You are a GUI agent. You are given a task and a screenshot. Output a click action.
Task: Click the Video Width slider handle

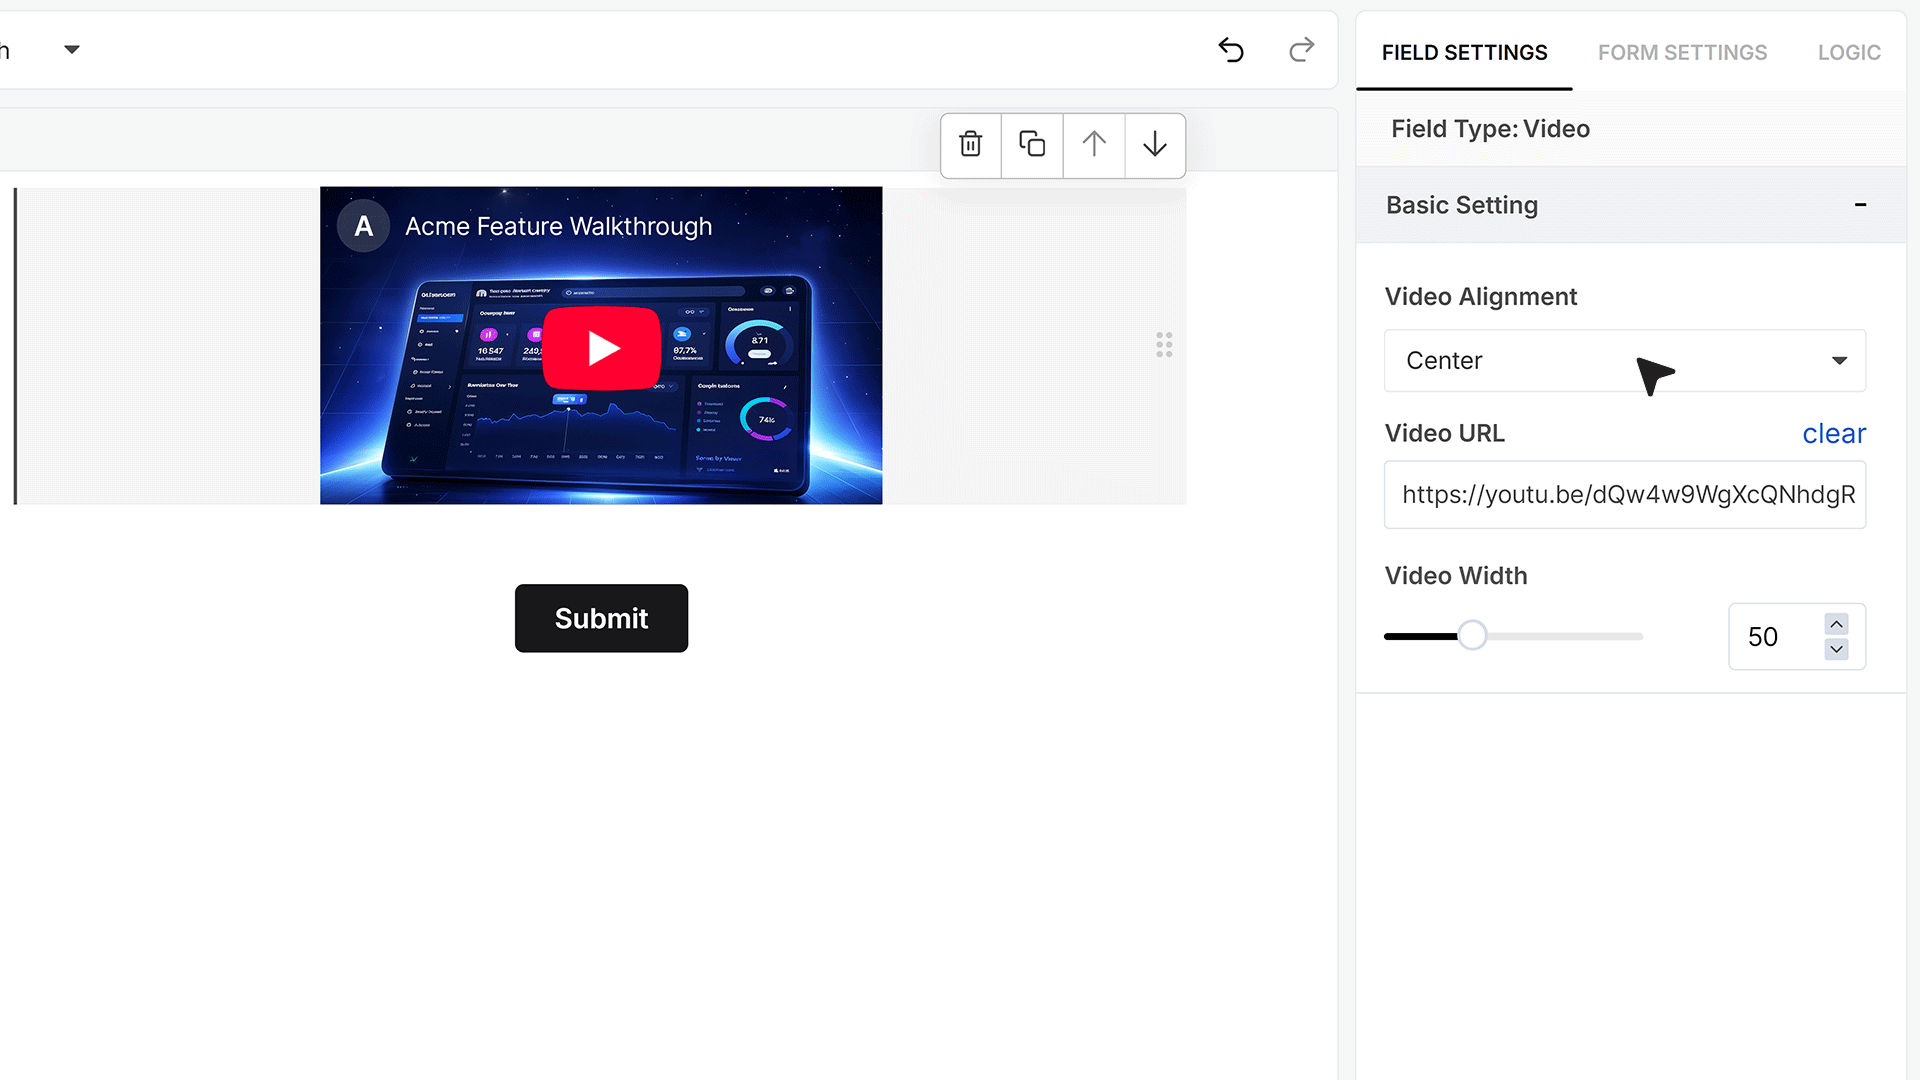pos(1472,636)
